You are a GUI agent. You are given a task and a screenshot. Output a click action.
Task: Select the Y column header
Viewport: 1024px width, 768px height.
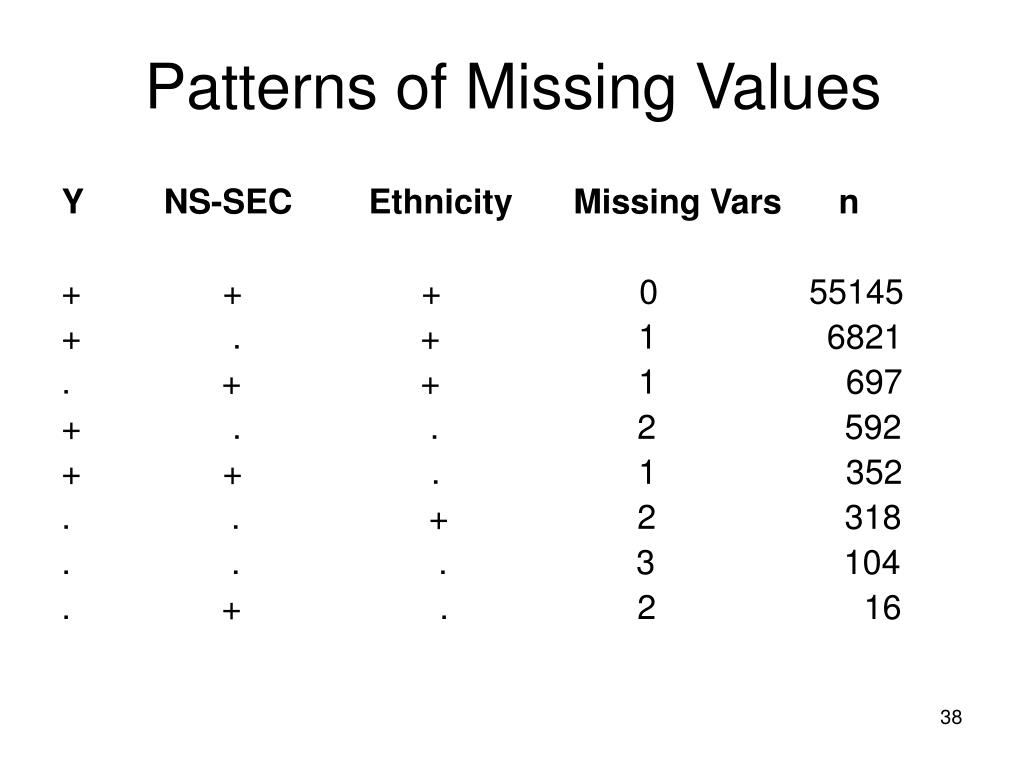coord(72,203)
